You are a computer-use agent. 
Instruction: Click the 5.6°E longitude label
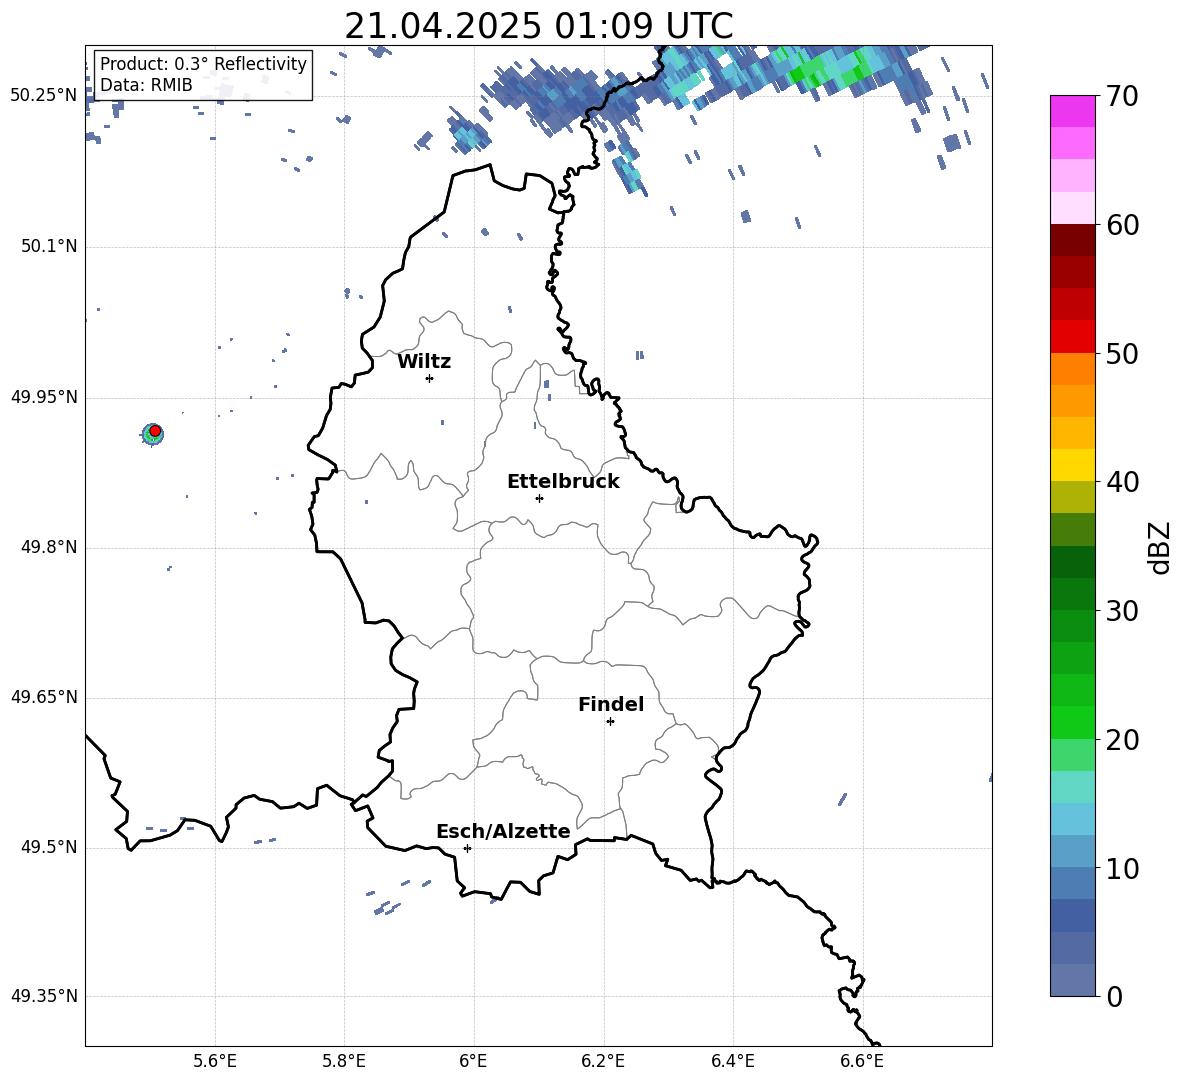click(215, 1061)
